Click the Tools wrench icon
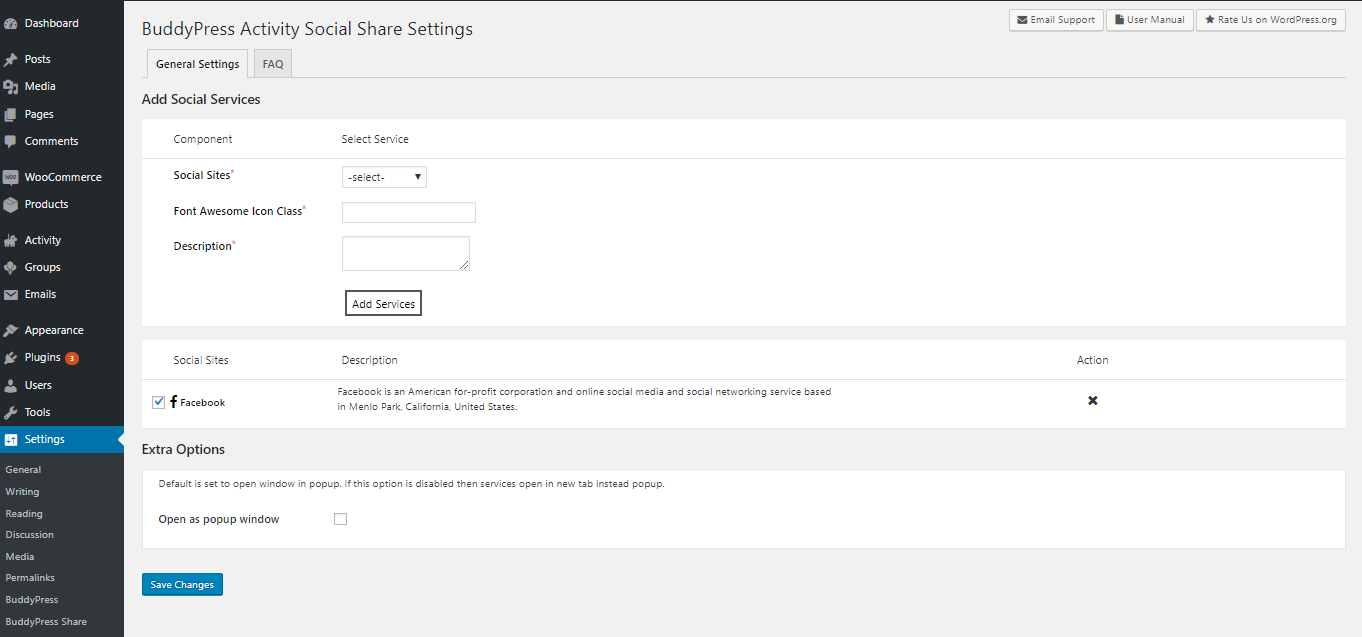This screenshot has height=637, width=1362. (x=11, y=412)
